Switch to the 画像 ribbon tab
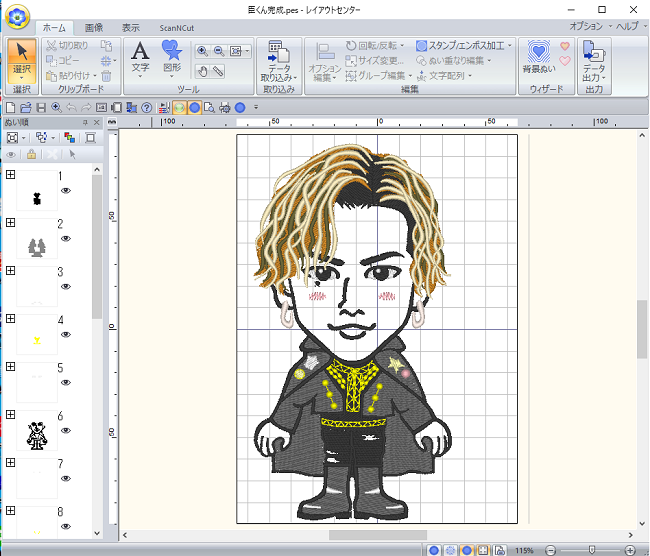Image resolution: width=650 pixels, height=556 pixels. (93, 28)
